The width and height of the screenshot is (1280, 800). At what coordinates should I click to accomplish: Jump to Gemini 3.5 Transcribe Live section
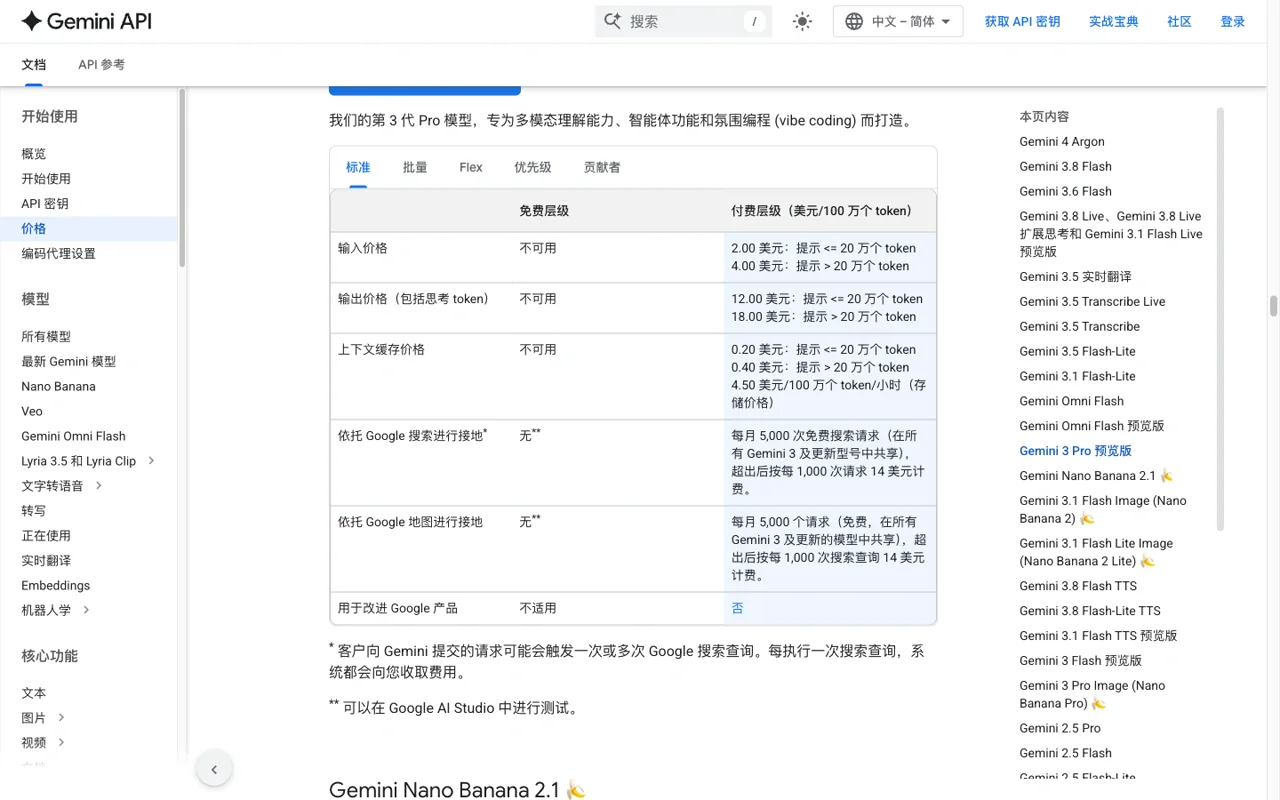1092,301
